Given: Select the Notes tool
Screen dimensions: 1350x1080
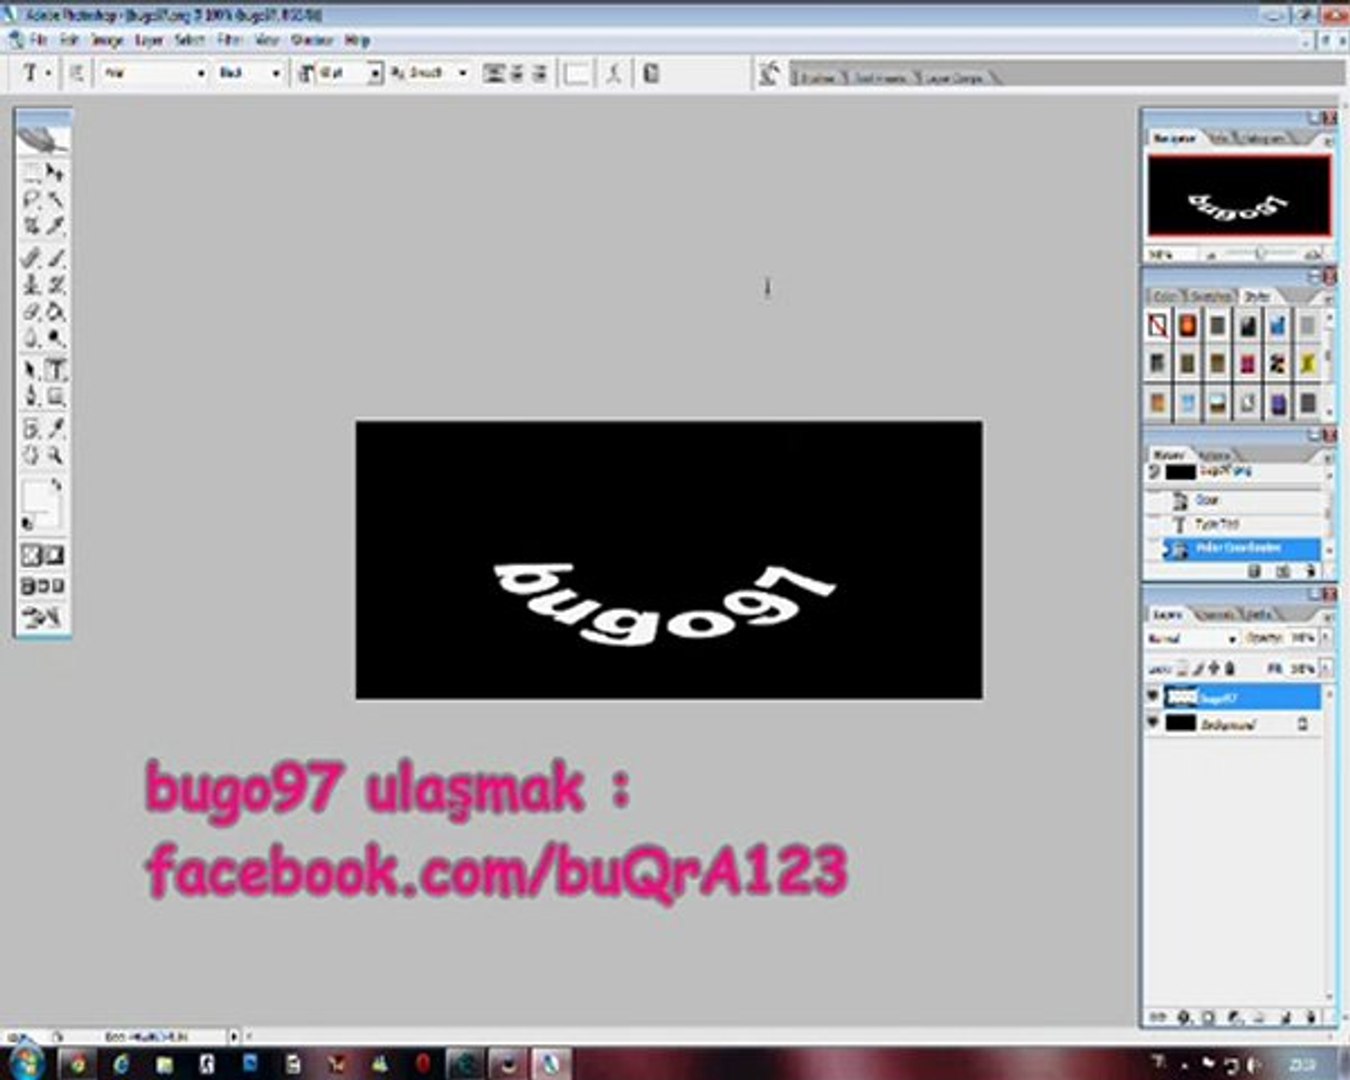Looking at the screenshot, I should pyautogui.click(x=32, y=429).
